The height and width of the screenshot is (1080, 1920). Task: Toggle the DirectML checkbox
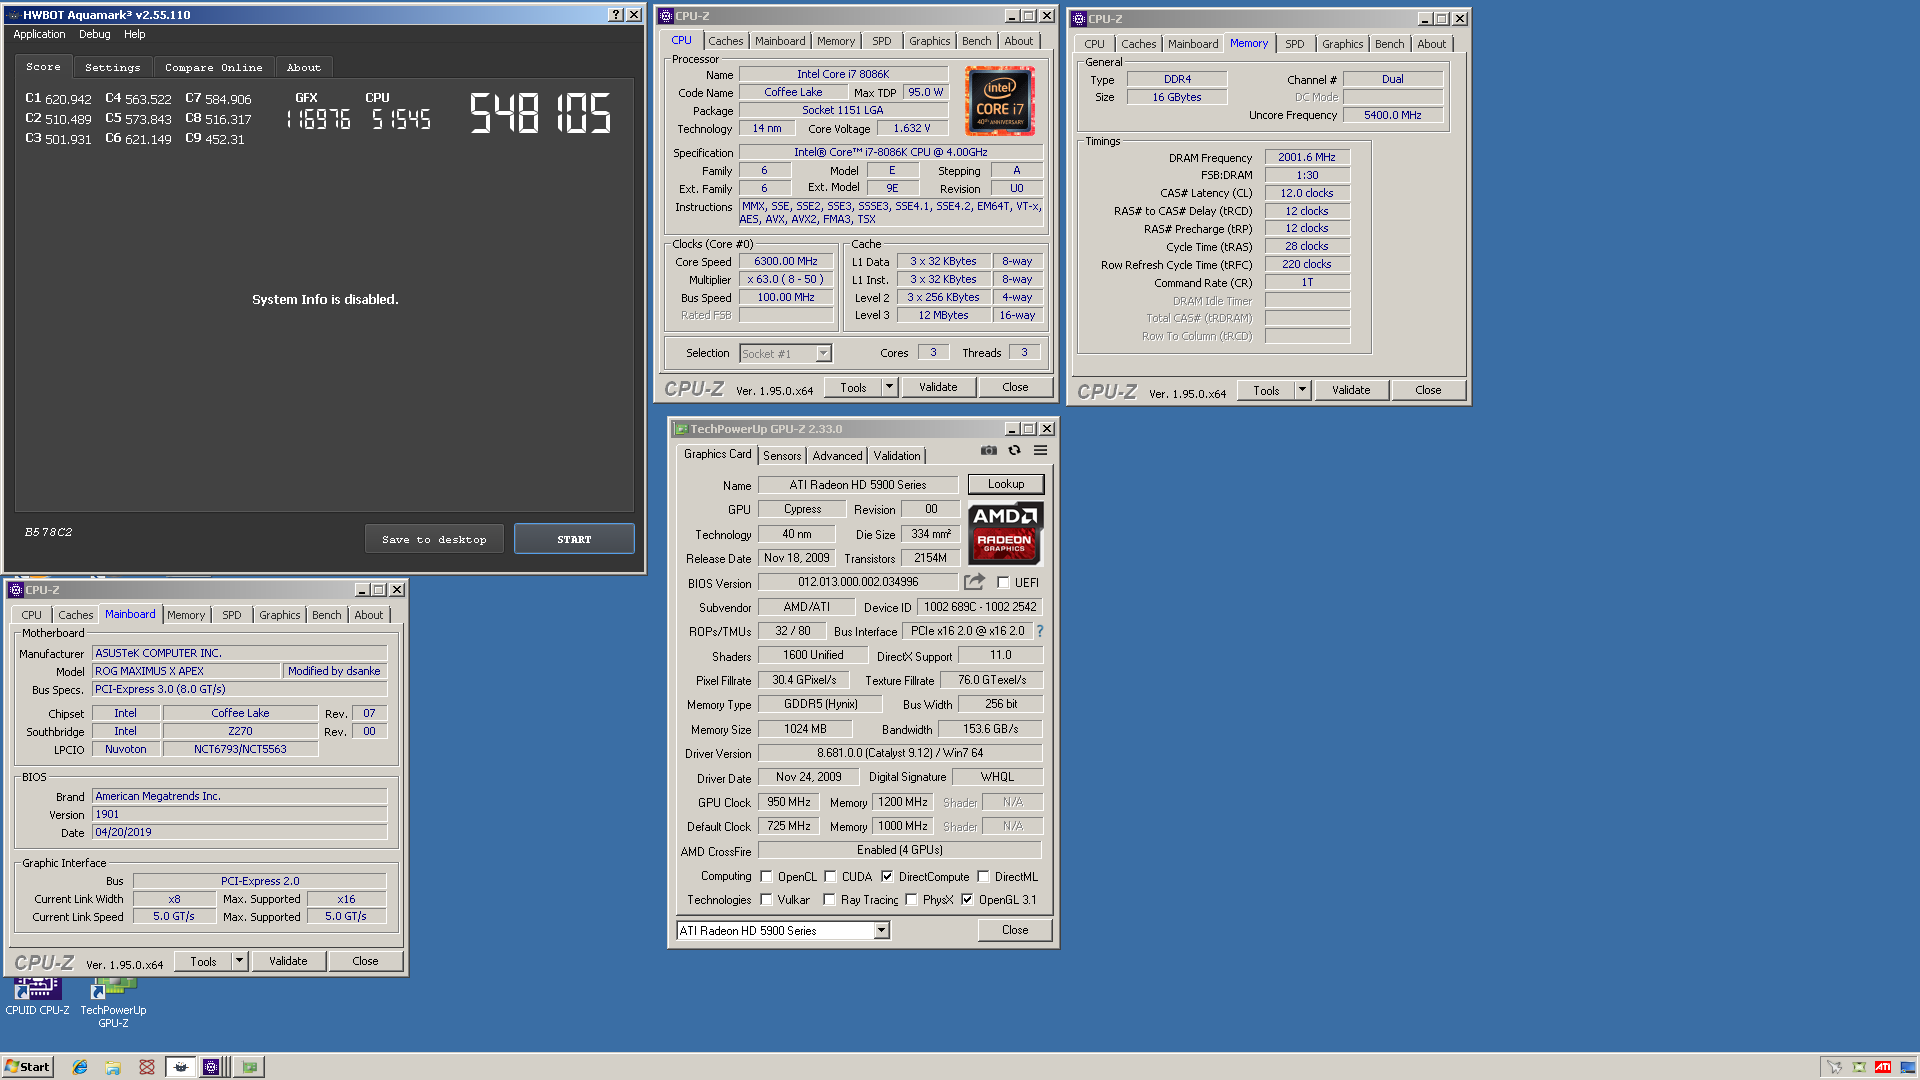point(983,877)
